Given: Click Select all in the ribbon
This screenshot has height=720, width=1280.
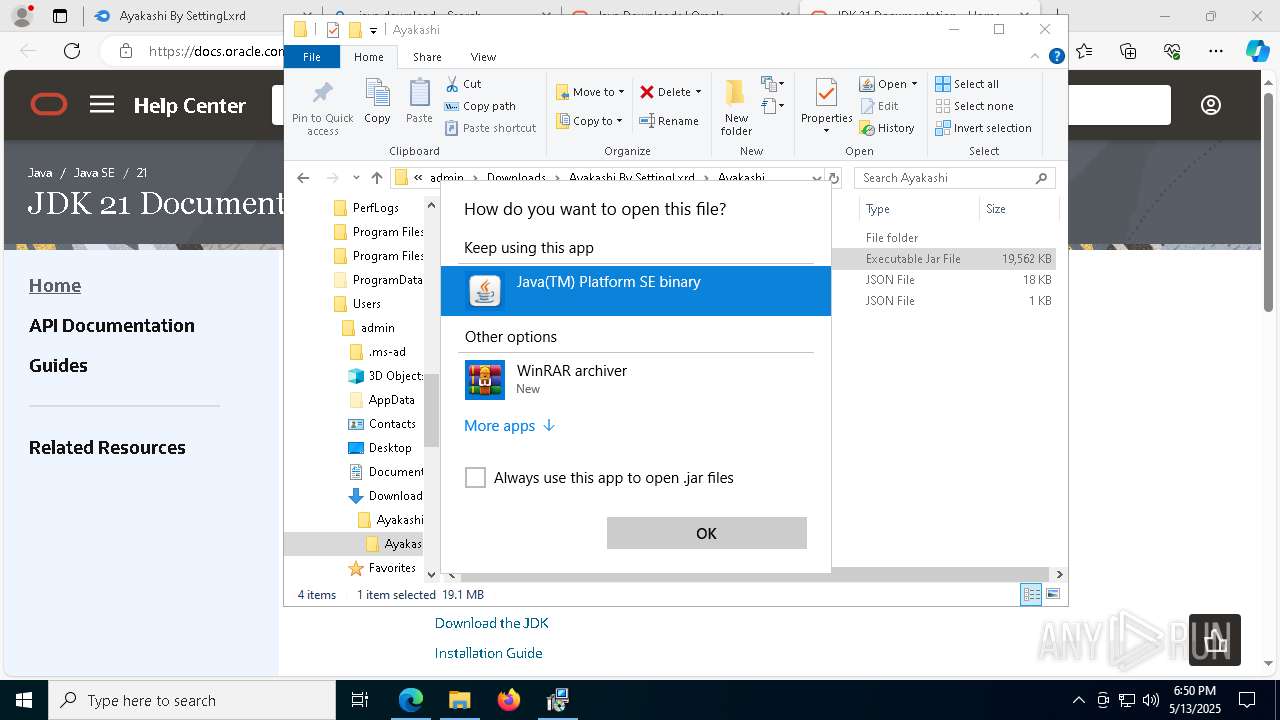Looking at the screenshot, I should 967,84.
